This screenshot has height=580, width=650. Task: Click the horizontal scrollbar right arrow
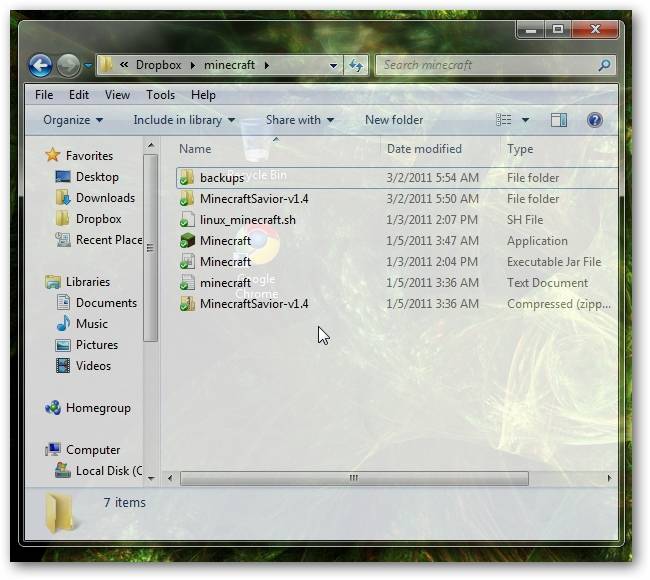point(609,478)
